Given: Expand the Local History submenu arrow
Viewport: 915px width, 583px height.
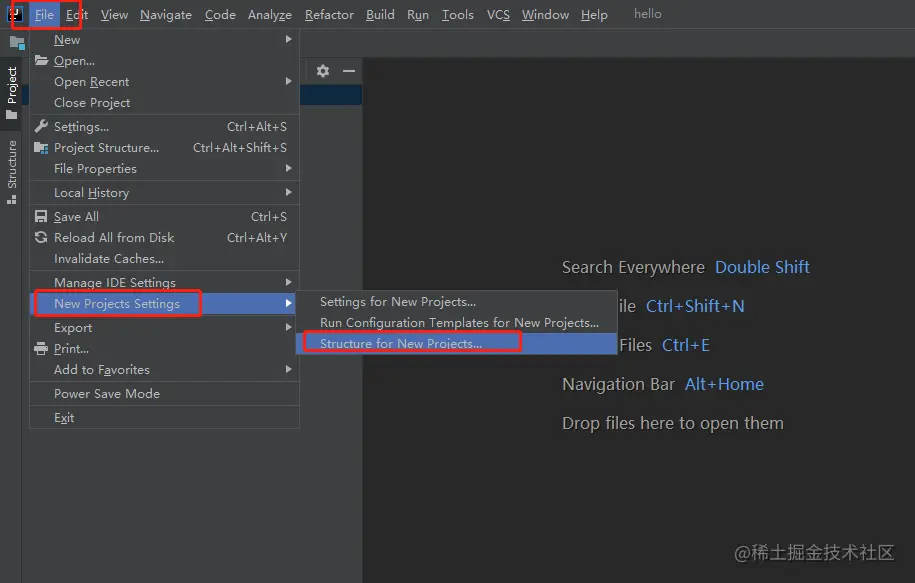Looking at the screenshot, I should pos(288,192).
